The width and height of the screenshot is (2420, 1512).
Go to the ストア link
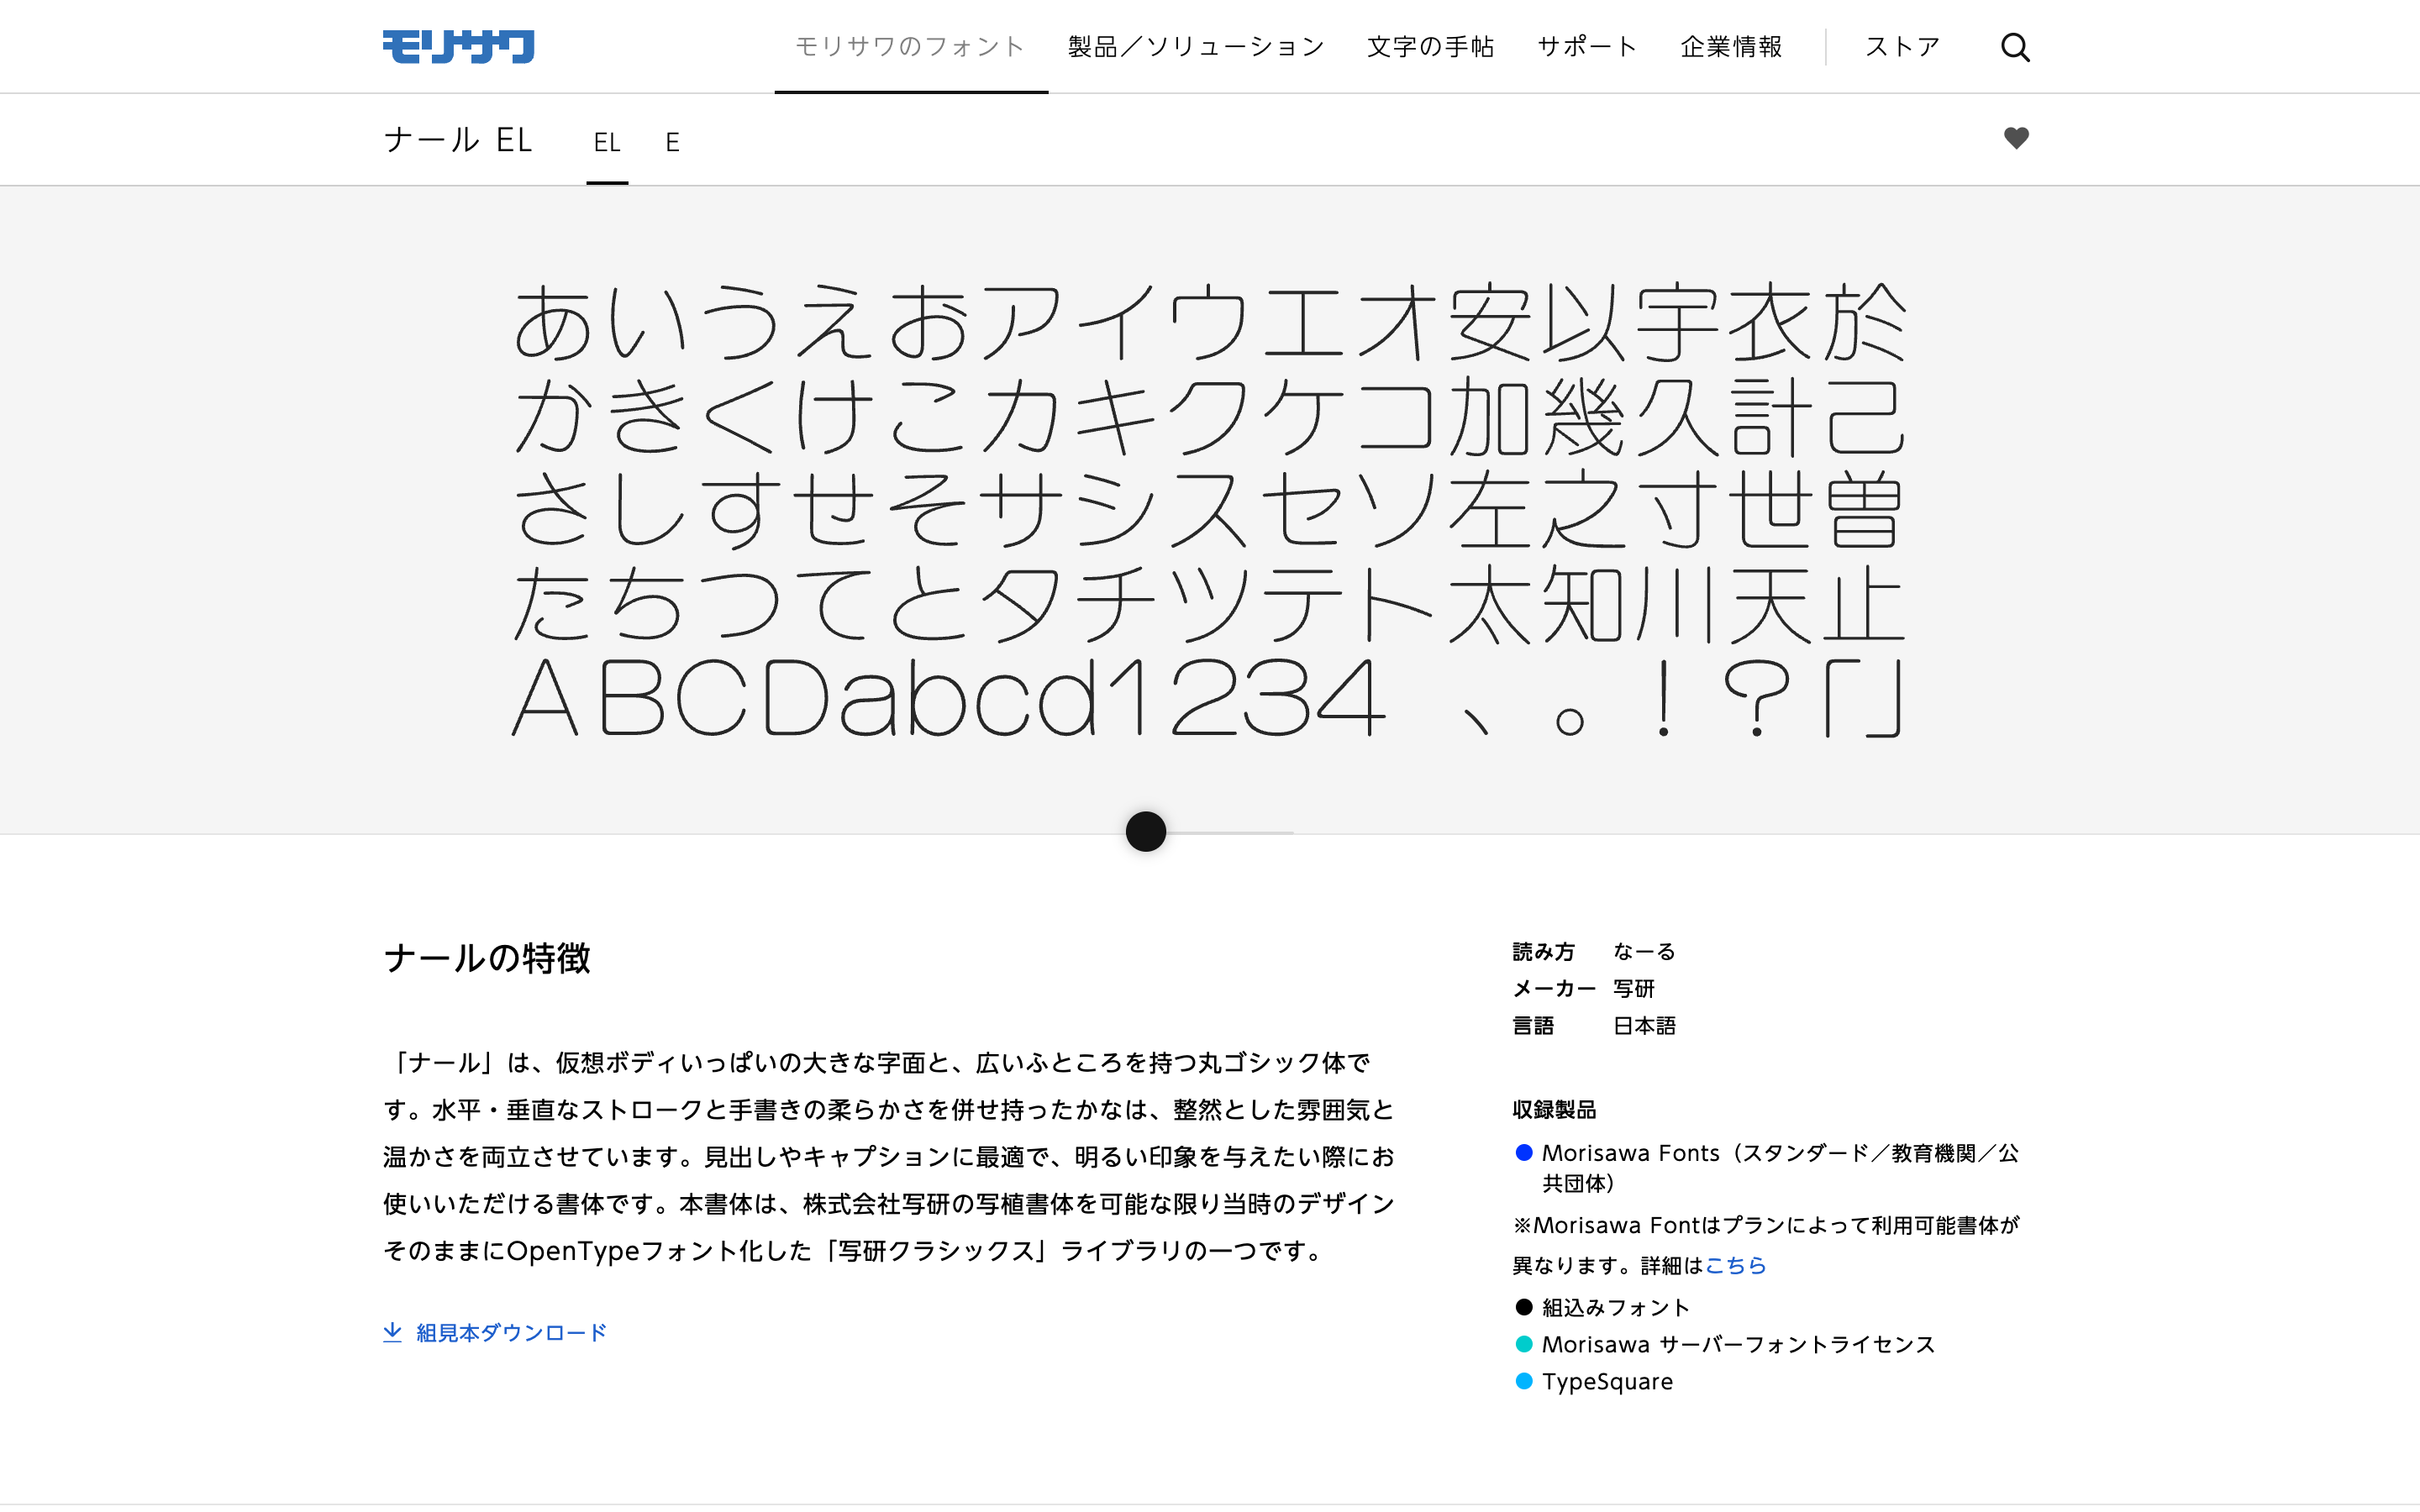1902,47
